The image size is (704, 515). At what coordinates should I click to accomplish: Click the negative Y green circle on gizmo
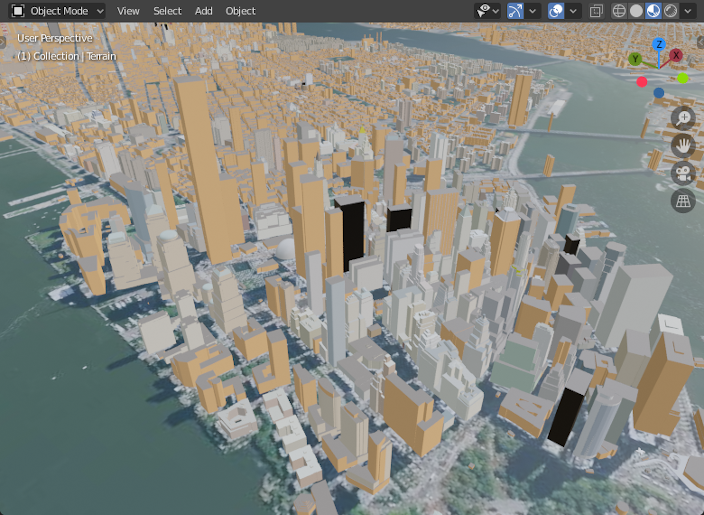[x=683, y=78]
